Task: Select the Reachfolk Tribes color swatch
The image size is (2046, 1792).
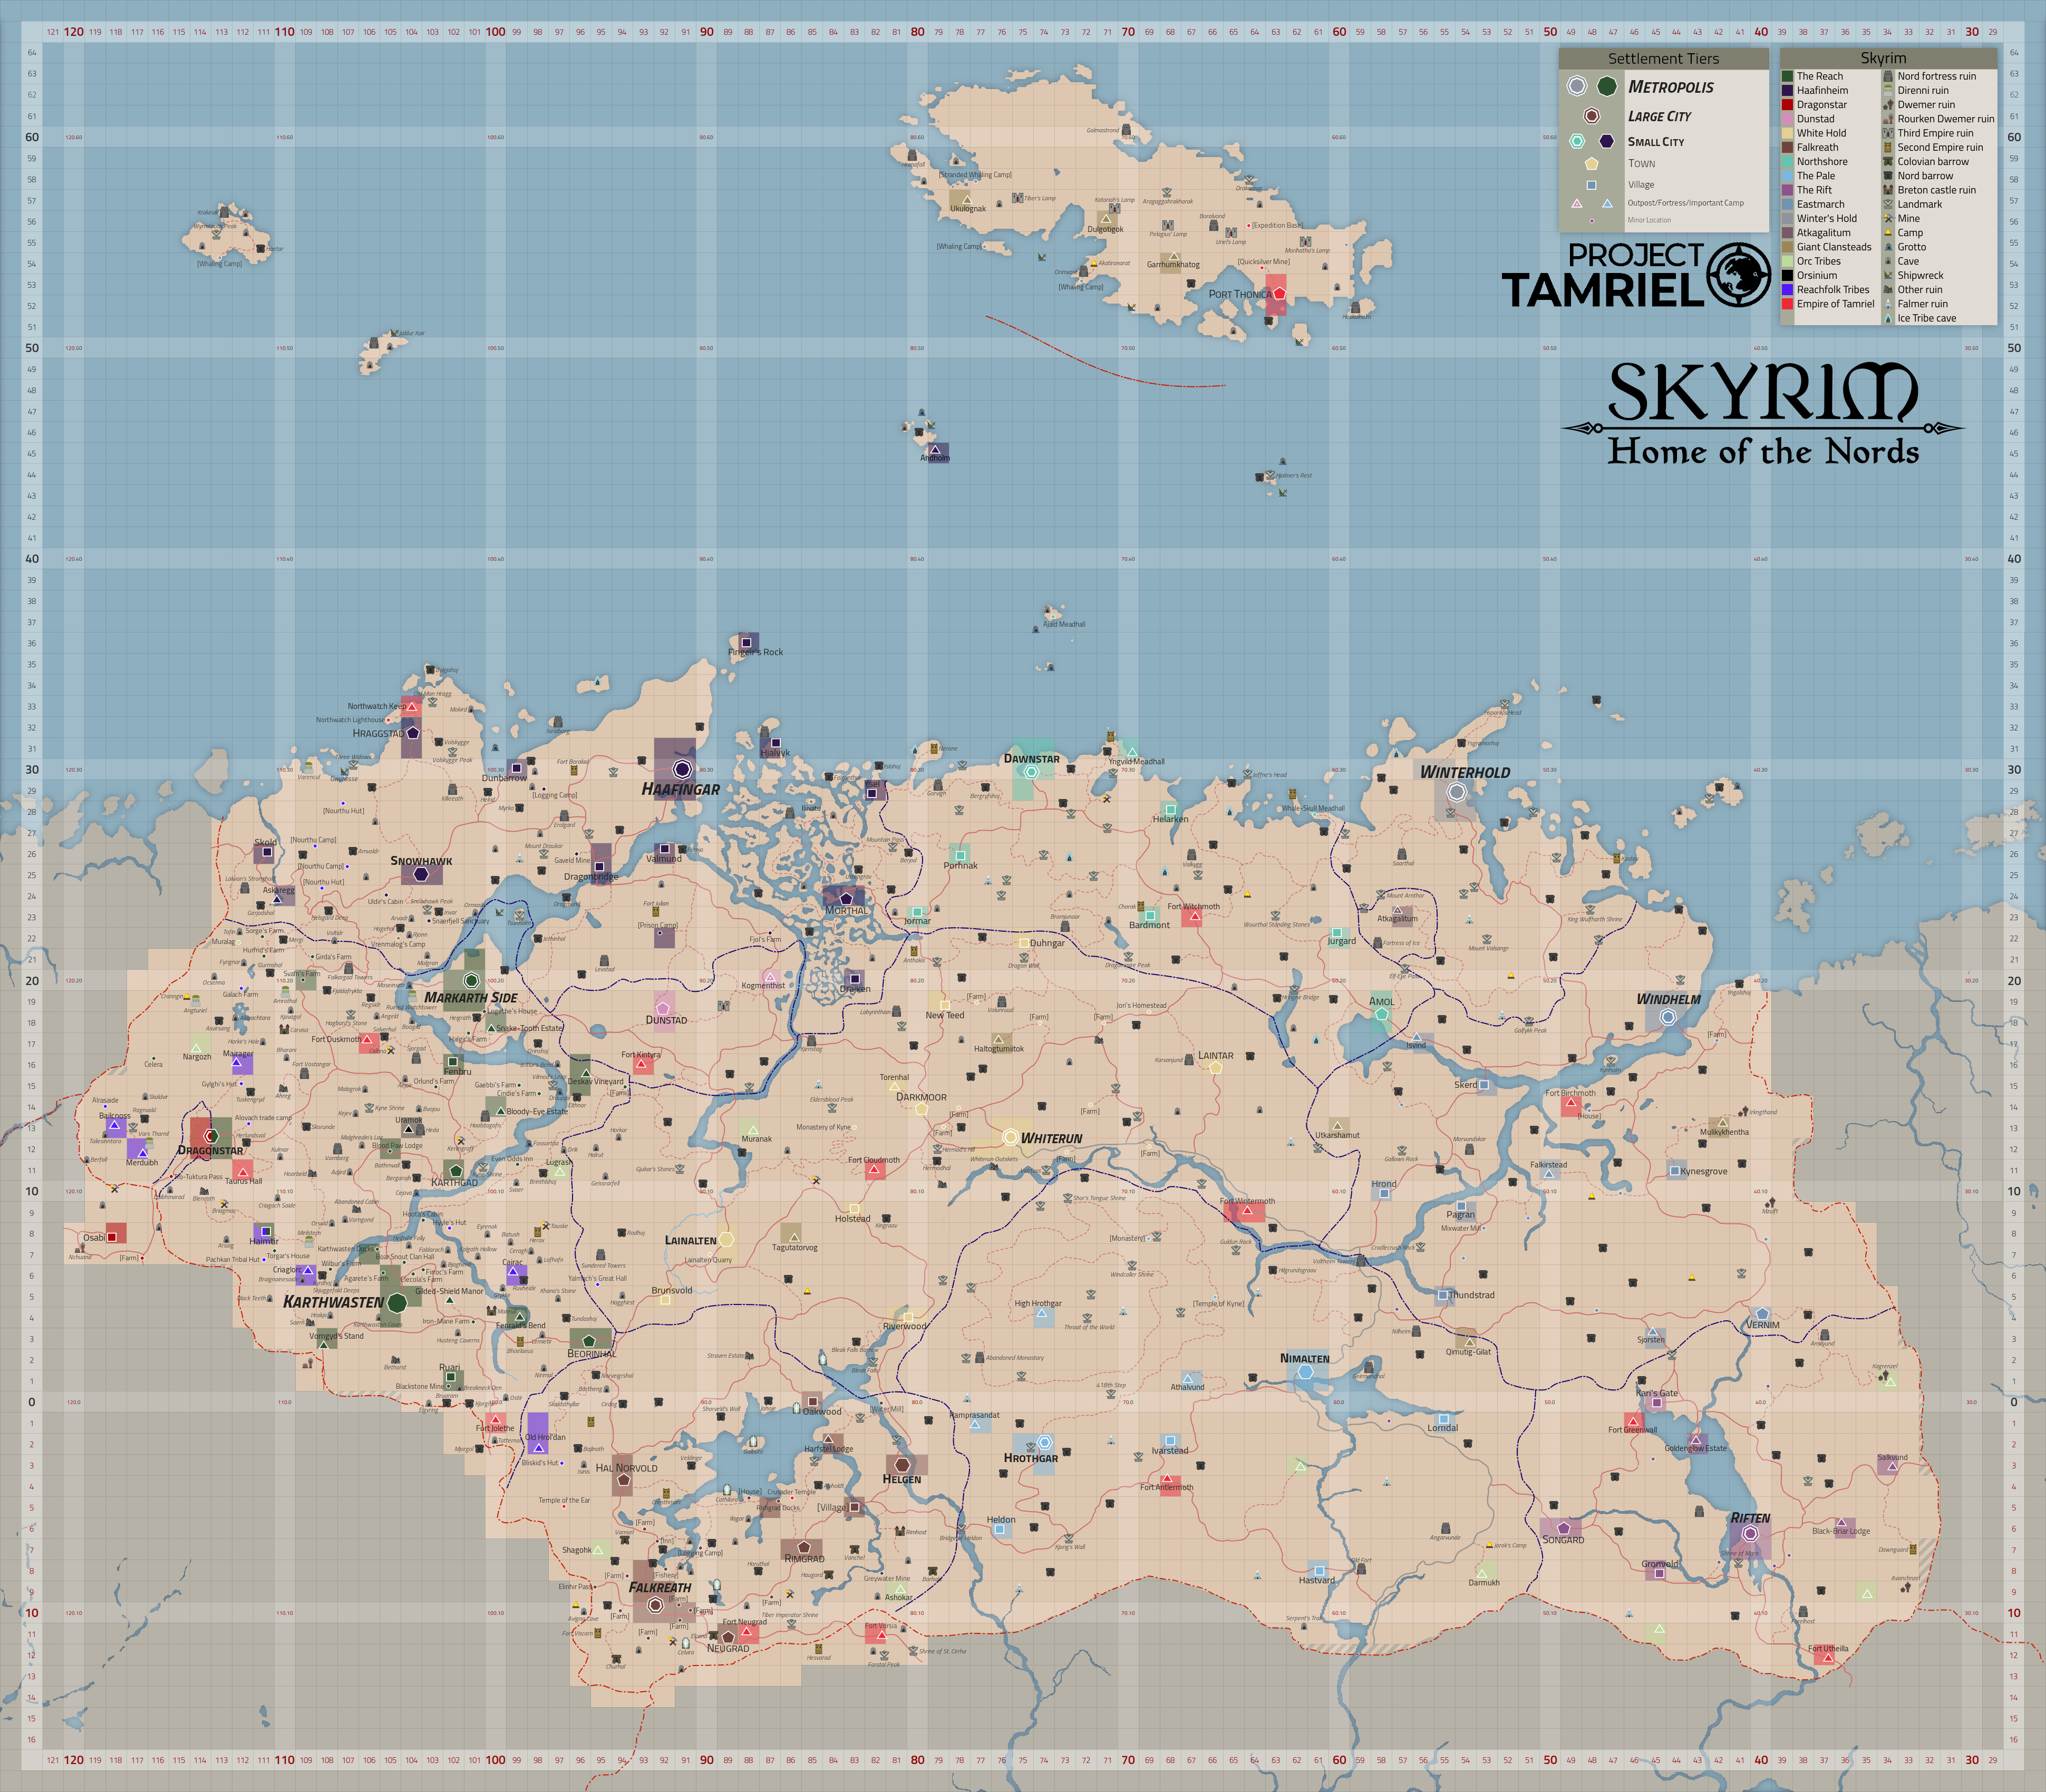Action: 1787,289
